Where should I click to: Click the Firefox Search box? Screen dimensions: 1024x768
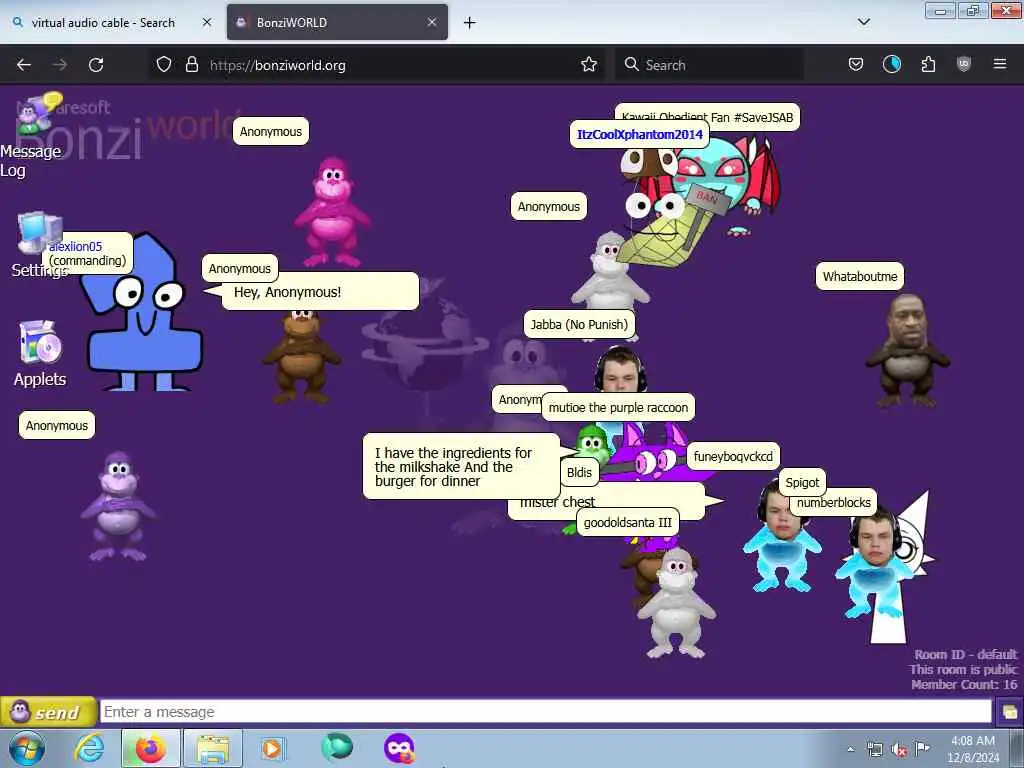tap(709, 65)
